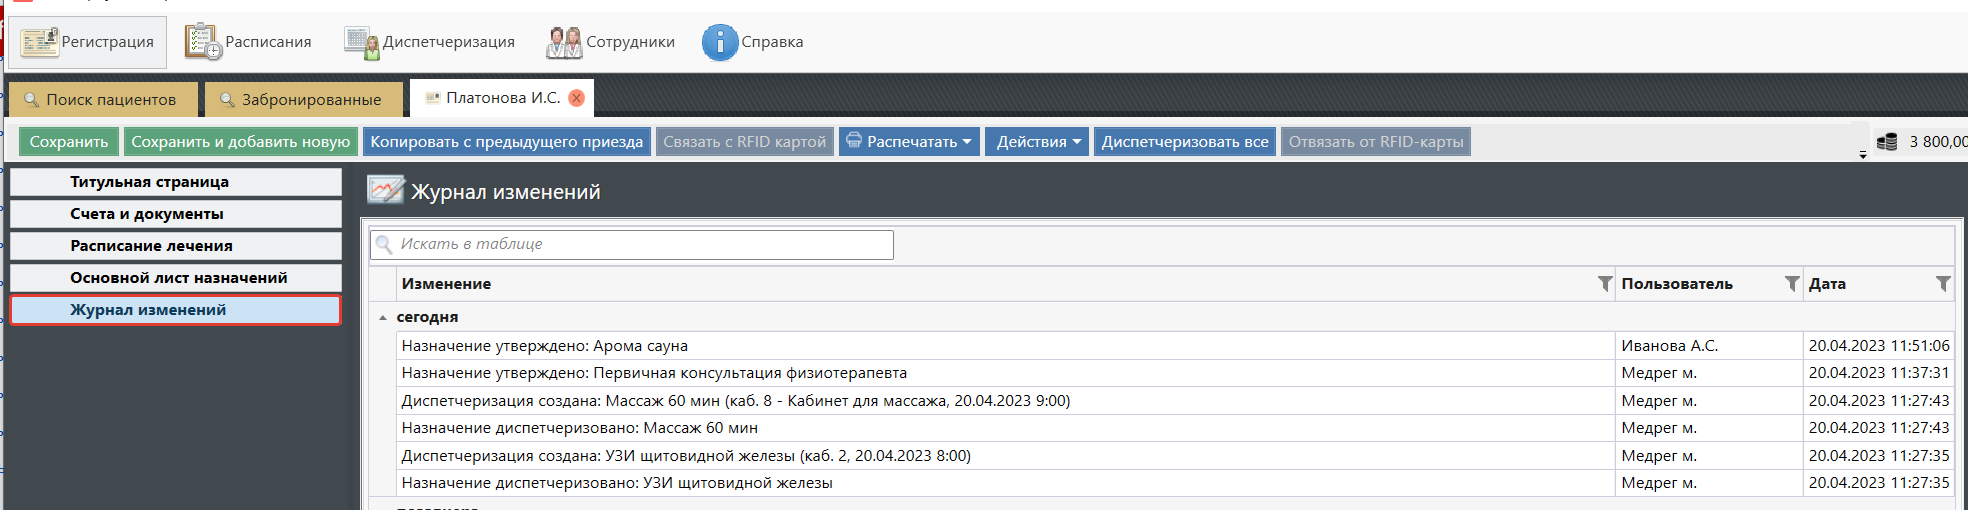The width and height of the screenshot is (1968, 510).
Task: Open the Сотрудники staff icon
Action: pos(564,42)
